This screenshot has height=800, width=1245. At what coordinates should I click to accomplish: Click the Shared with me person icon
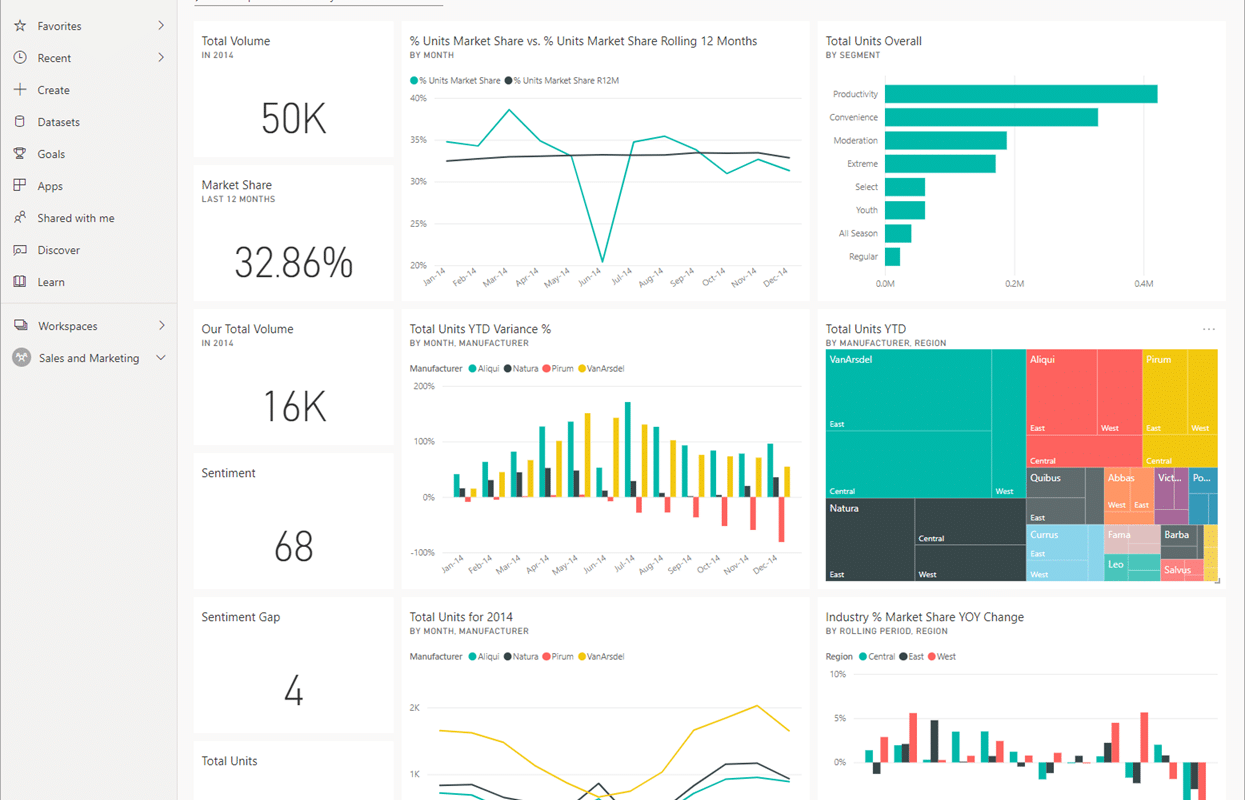pos(20,218)
